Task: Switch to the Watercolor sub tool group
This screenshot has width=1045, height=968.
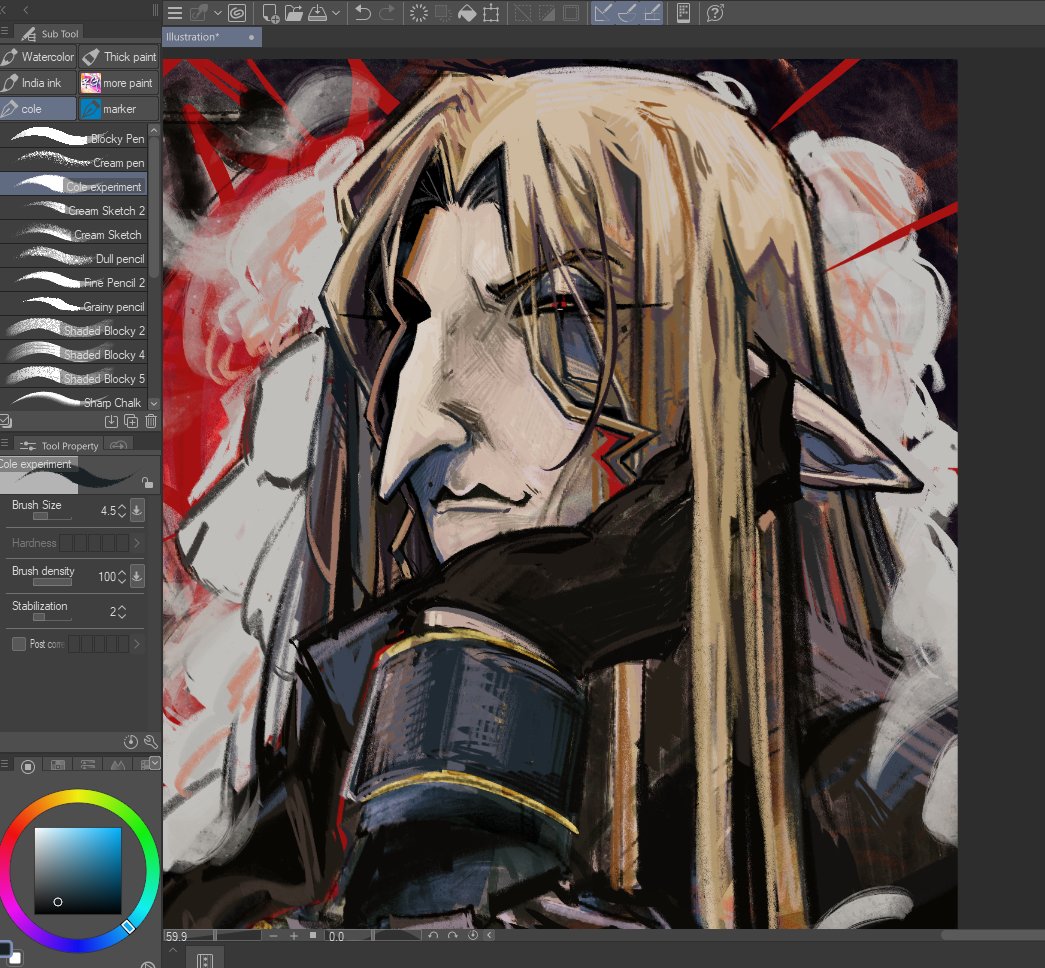Action: tap(39, 57)
